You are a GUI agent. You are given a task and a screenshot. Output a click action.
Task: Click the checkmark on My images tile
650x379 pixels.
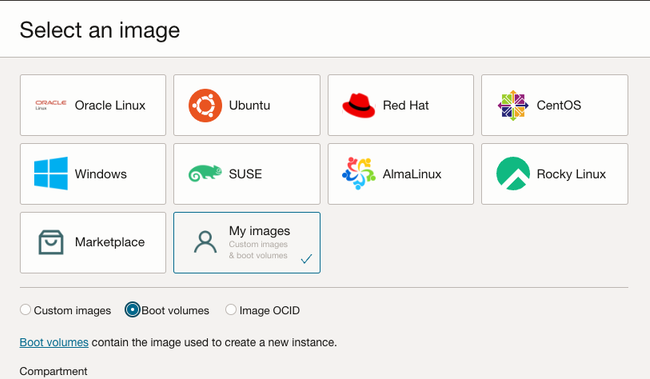(306, 259)
